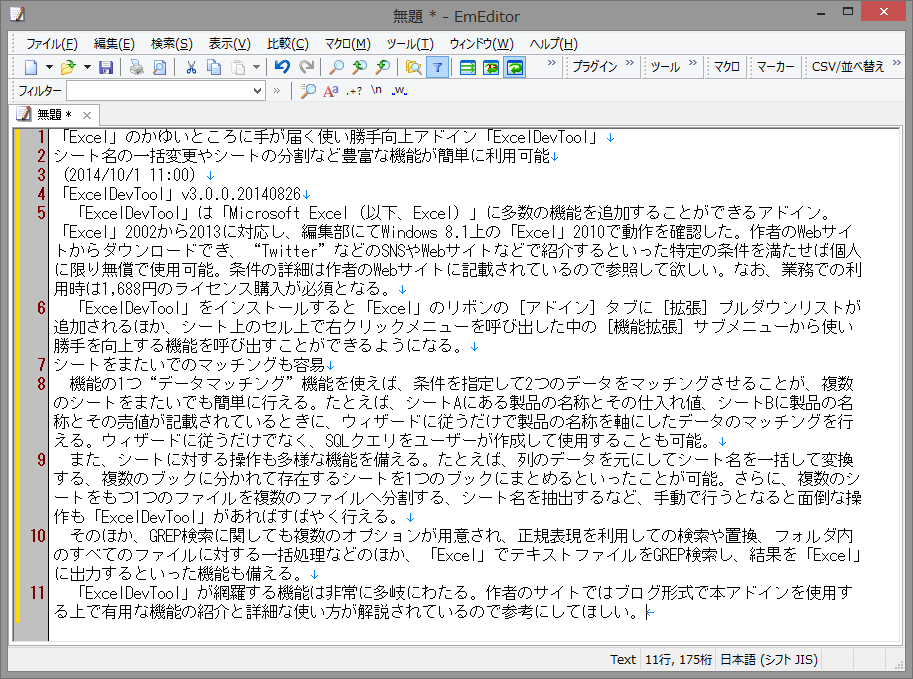This screenshot has height=679, width=913.
Task: Open Find in Files icon
Action: pyautogui.click(x=413, y=68)
